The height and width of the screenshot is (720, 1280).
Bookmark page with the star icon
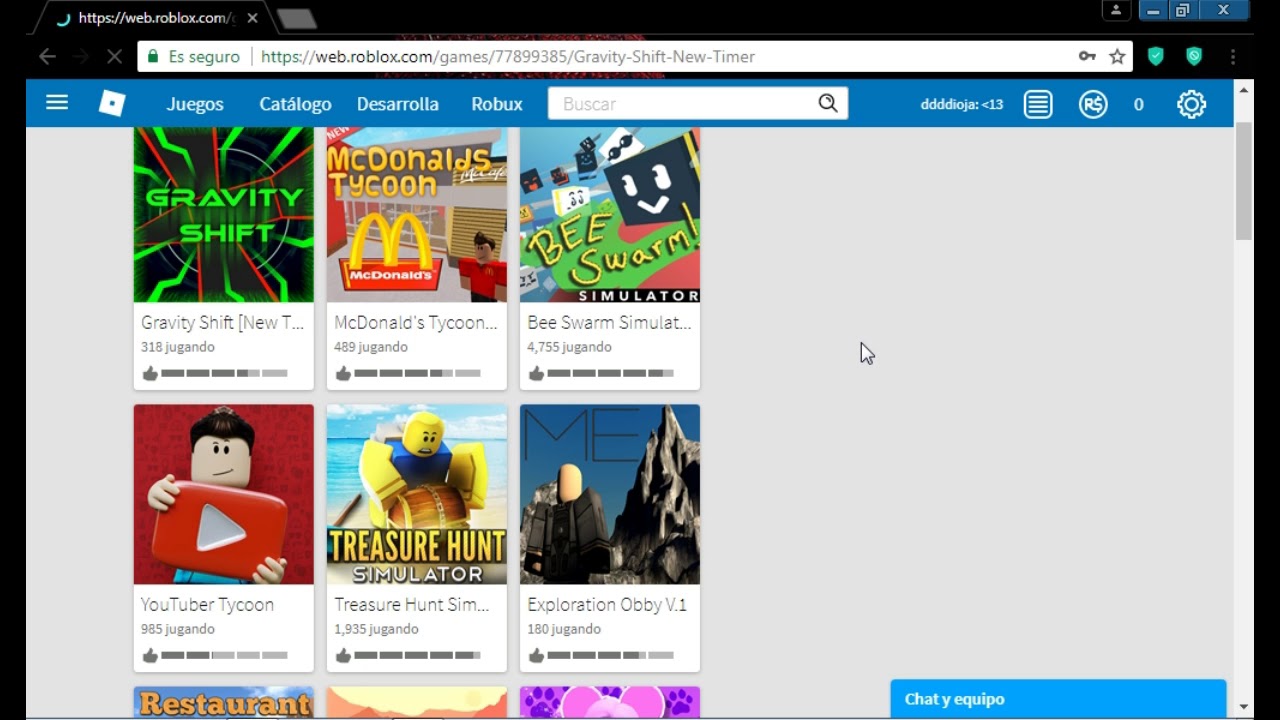(1117, 57)
